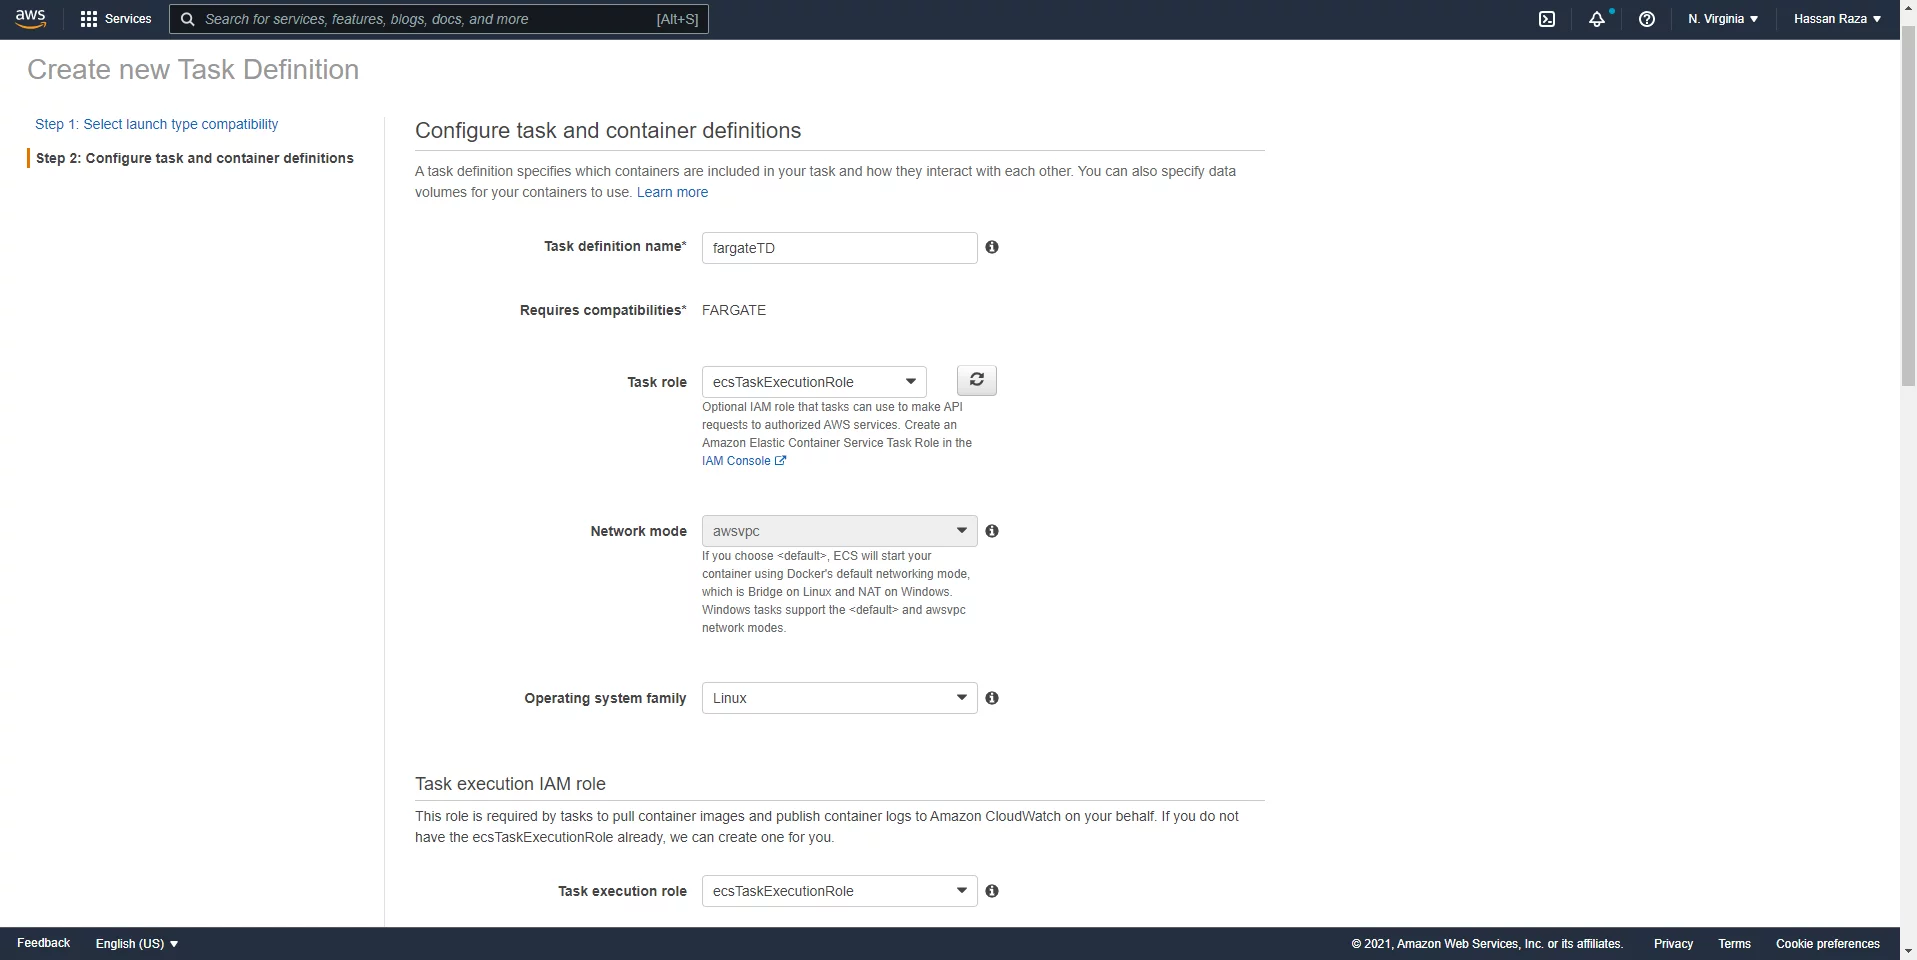Open the Network mode awsvpc dropdown
Image resolution: width=1917 pixels, height=960 pixels.
(839, 531)
